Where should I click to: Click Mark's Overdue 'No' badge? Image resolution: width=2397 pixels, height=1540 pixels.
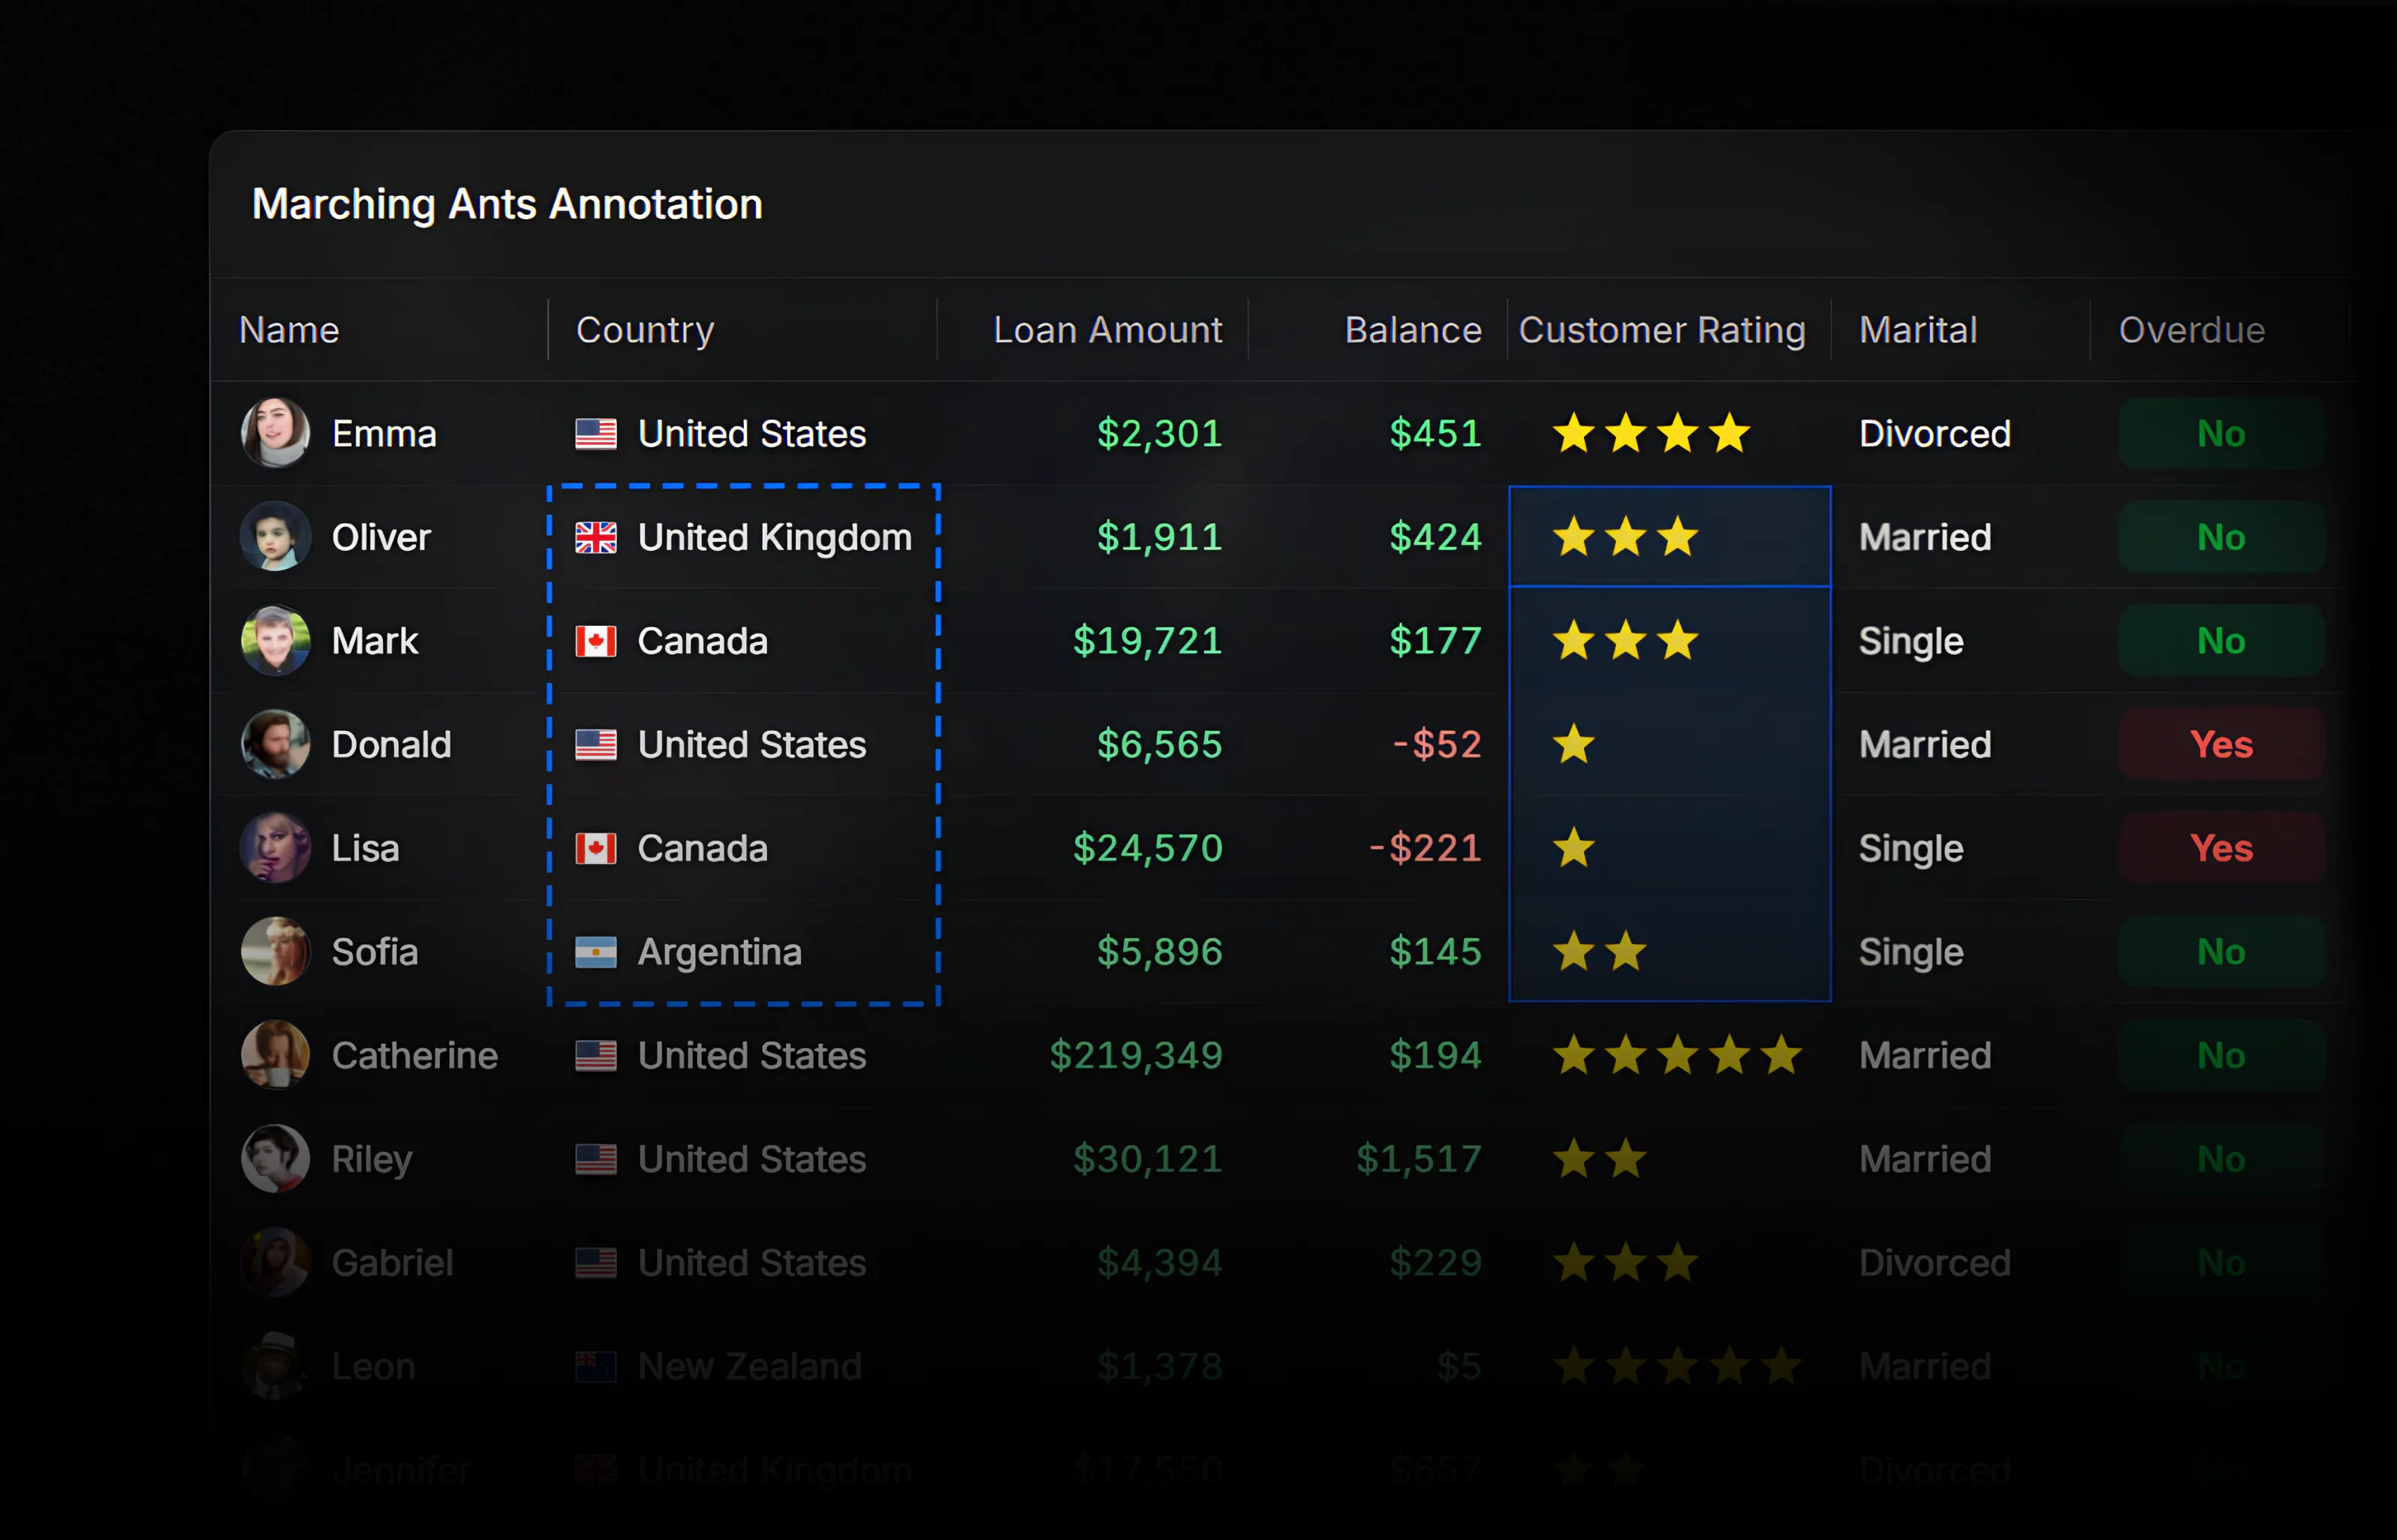2221,640
